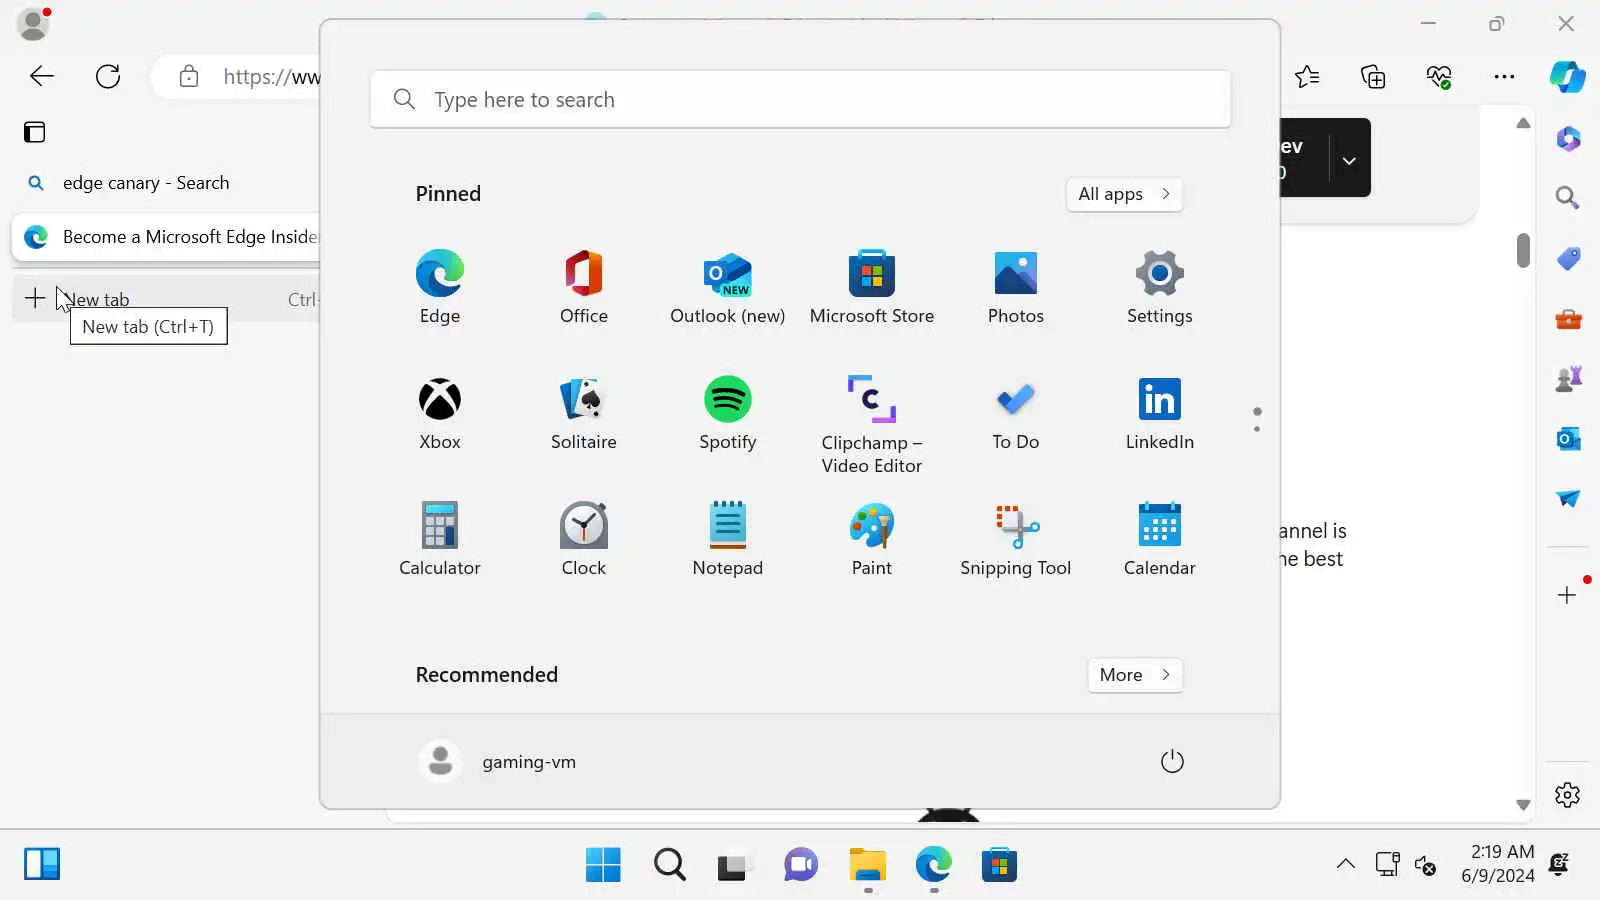Show hidden system tray icons

click(x=1346, y=864)
